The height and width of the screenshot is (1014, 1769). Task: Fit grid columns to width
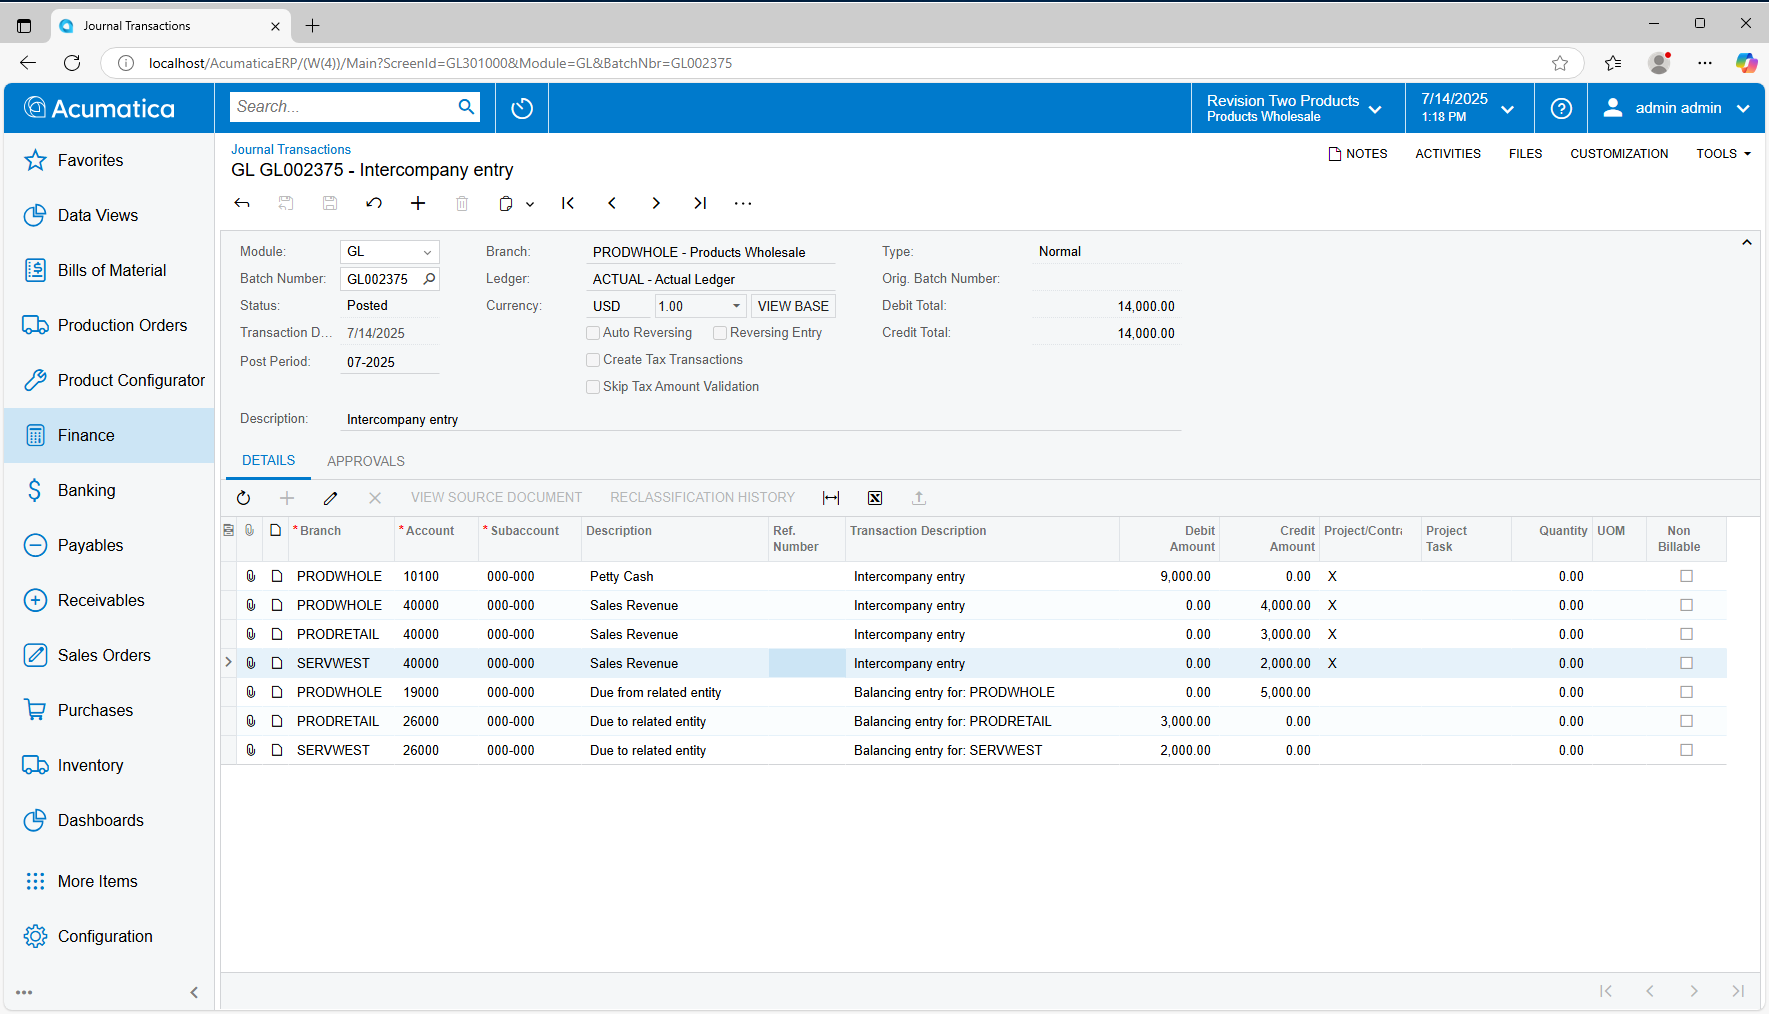tap(831, 498)
